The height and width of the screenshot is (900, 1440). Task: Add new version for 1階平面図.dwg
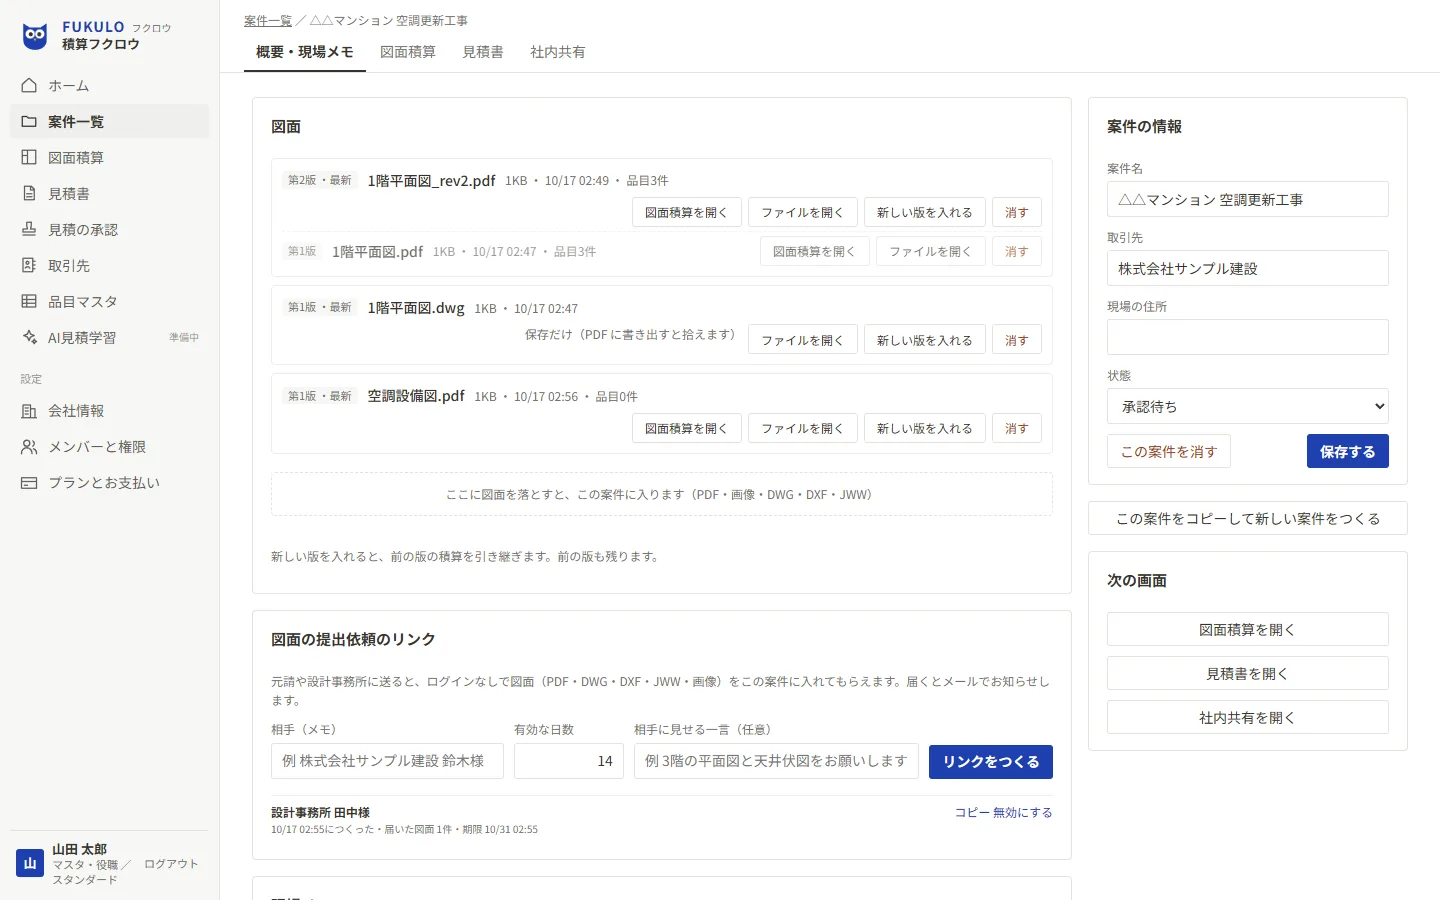click(x=925, y=340)
